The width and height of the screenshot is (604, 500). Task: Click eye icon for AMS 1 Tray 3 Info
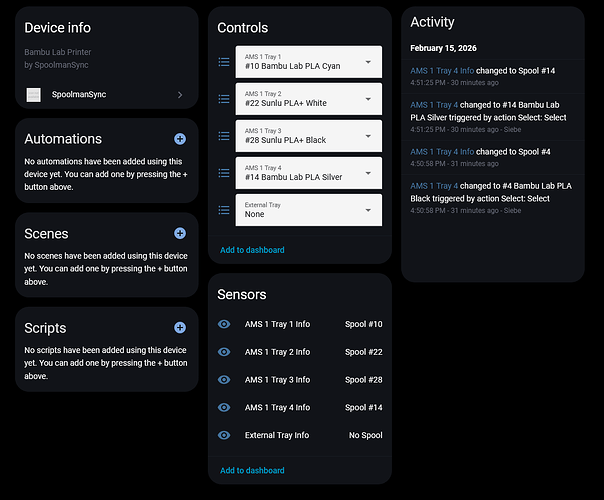click(x=224, y=380)
